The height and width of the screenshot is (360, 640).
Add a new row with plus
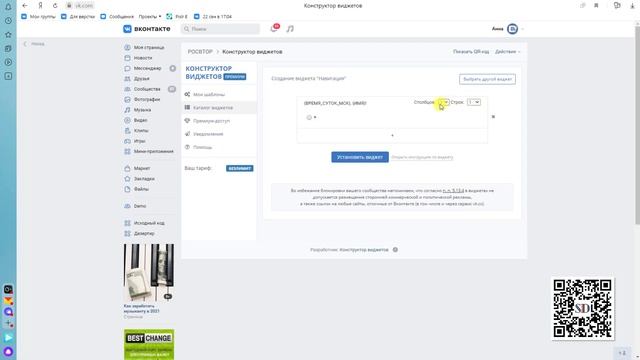tap(392, 136)
